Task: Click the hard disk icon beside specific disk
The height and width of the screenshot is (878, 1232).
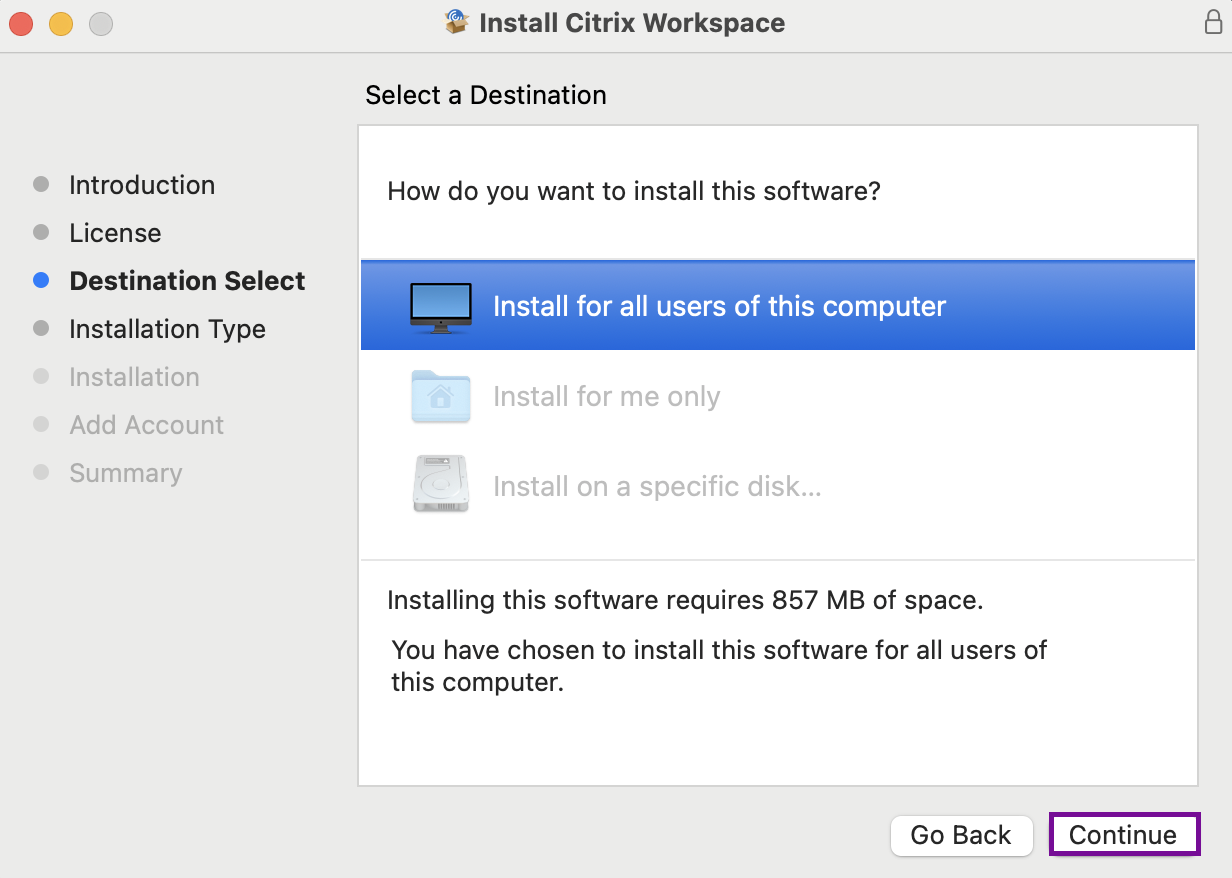Action: pyautogui.click(x=441, y=484)
